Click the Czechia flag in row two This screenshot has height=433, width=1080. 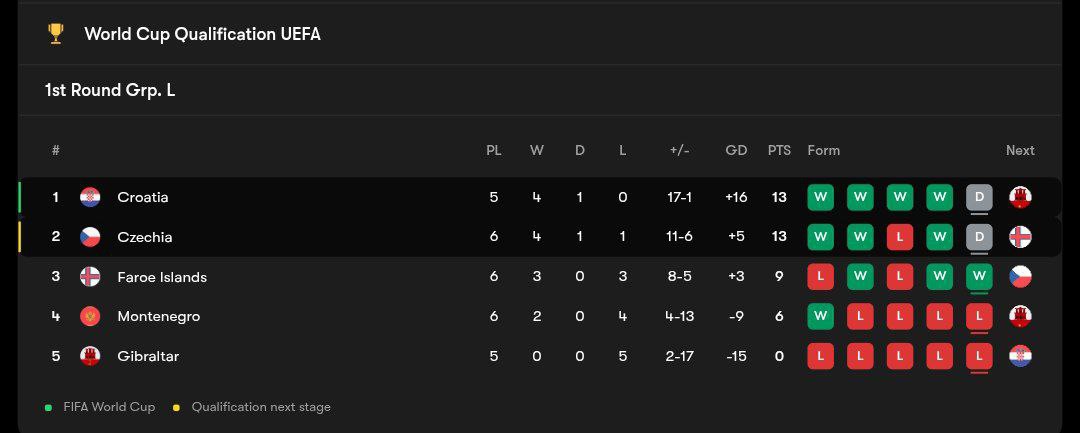tap(90, 237)
